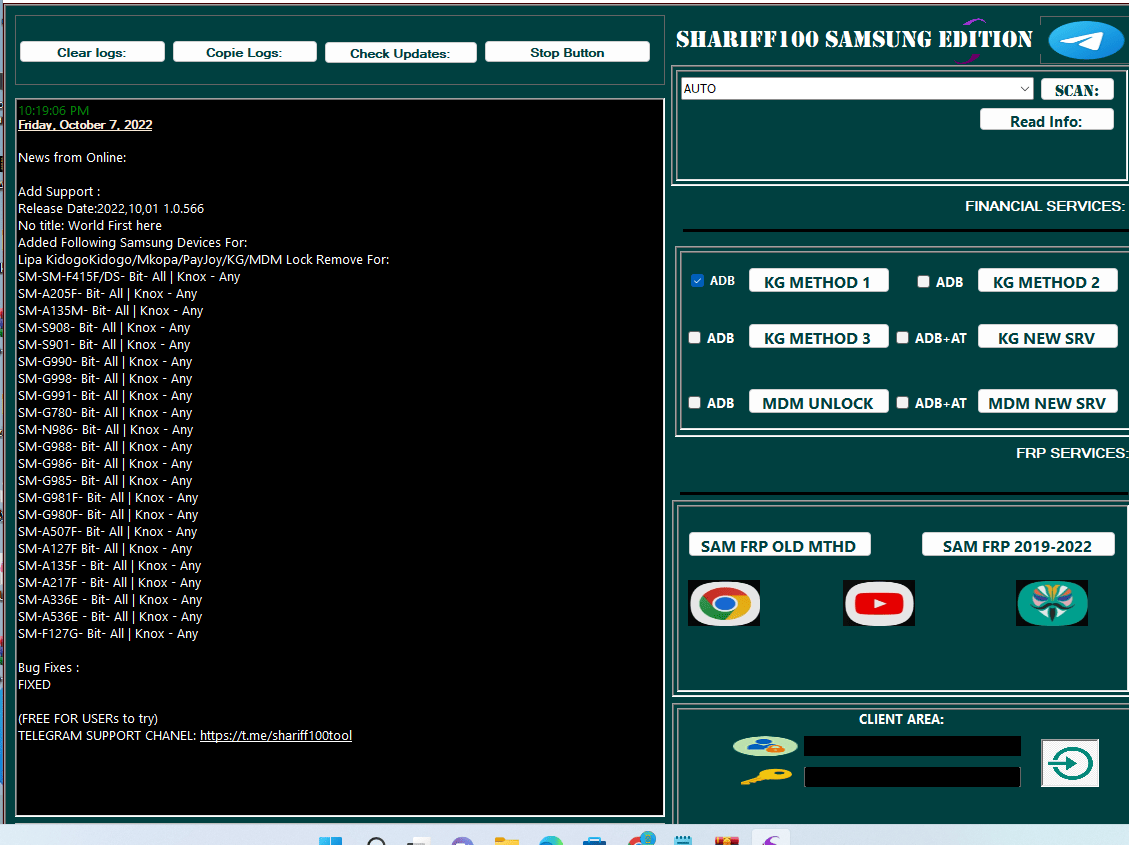The image size is (1129, 845).
Task: Check the ADB box beside MDM Unlock
Action: point(695,403)
